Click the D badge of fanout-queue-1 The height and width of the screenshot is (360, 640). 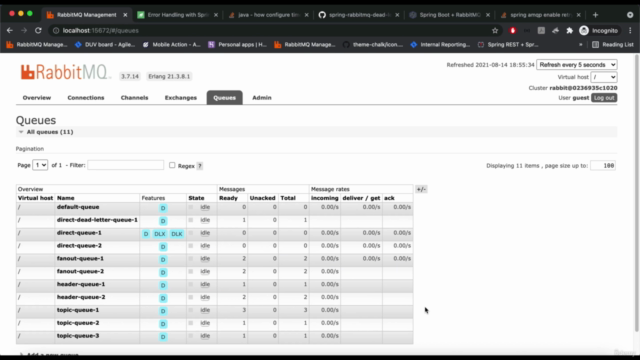[x=163, y=260]
